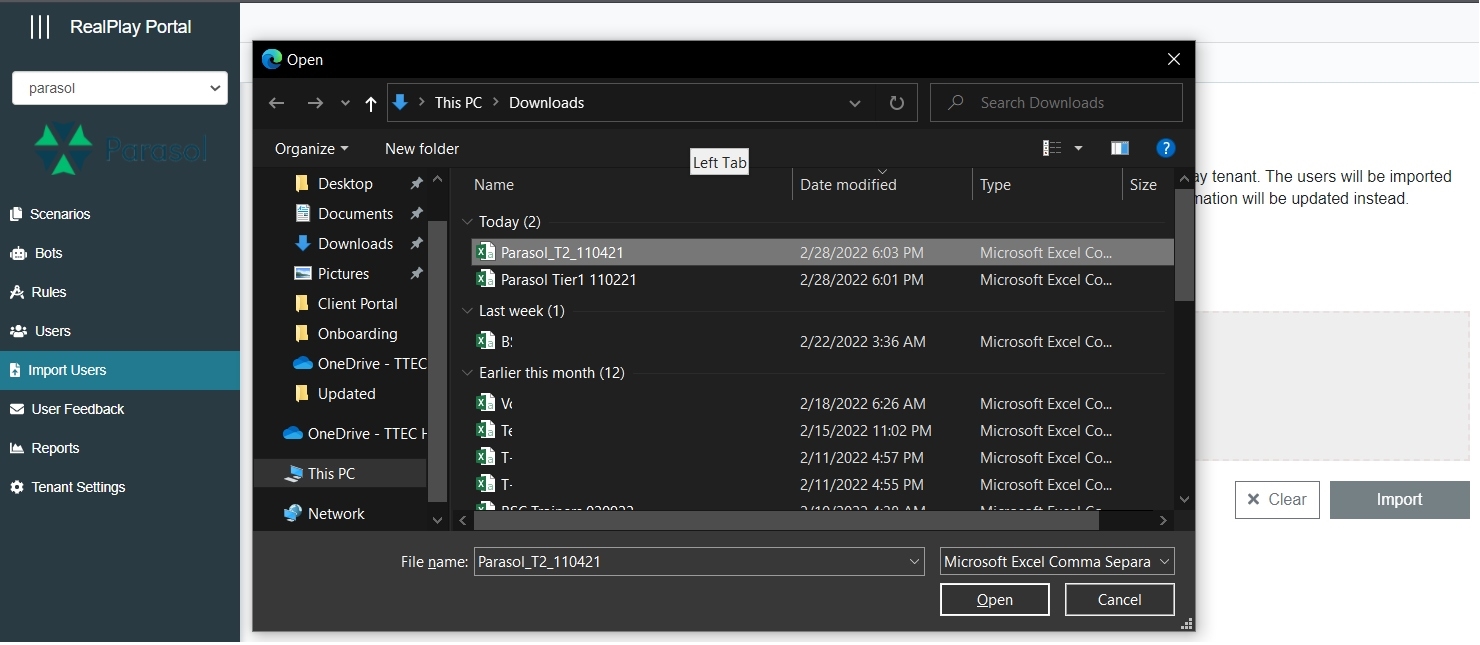Go to Tenant Settings in sidebar
Screen dimensions: 1480x645
[78, 487]
